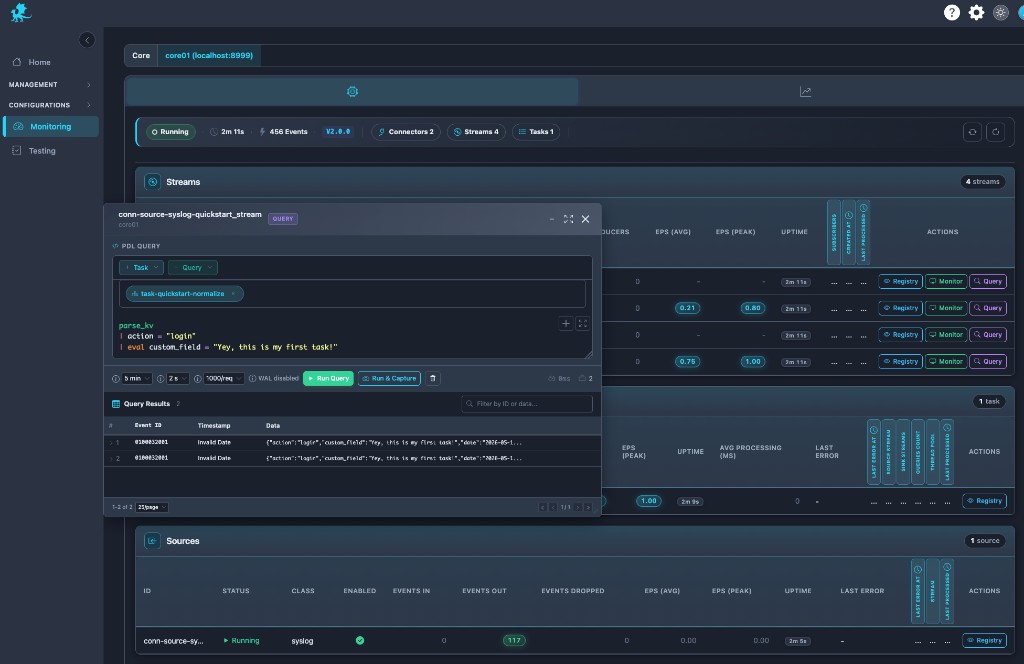The width and height of the screenshot is (1024, 664).
Task: Toggle LAST PROCESSED column in Streams table
Action: 863,232
